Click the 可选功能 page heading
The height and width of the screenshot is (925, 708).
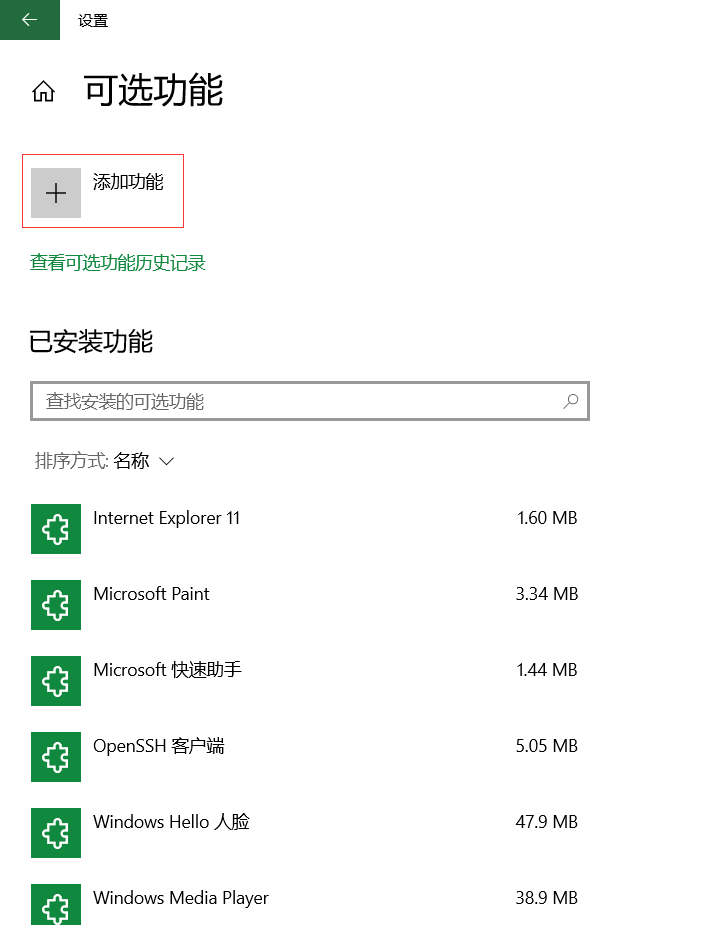(154, 91)
